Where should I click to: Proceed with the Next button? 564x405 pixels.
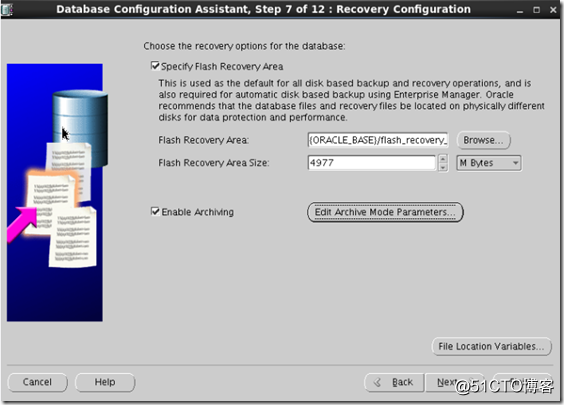455,382
